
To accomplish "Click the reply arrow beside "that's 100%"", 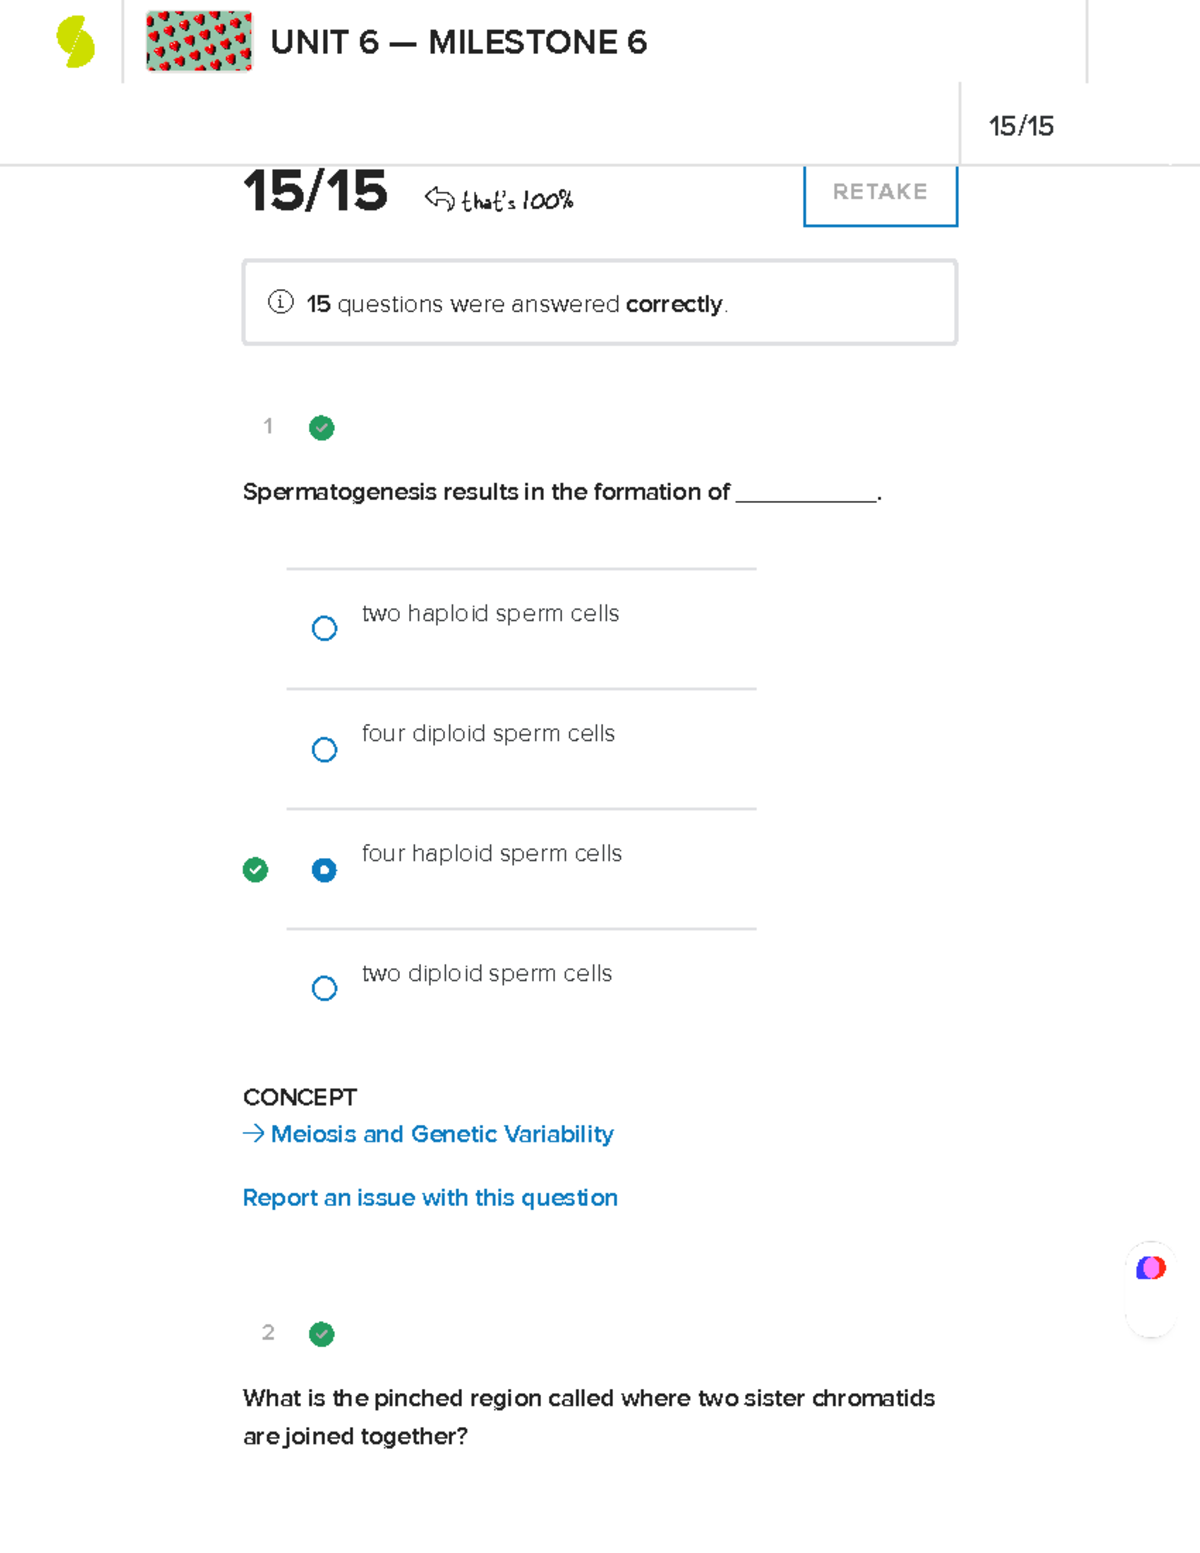I will [439, 198].
